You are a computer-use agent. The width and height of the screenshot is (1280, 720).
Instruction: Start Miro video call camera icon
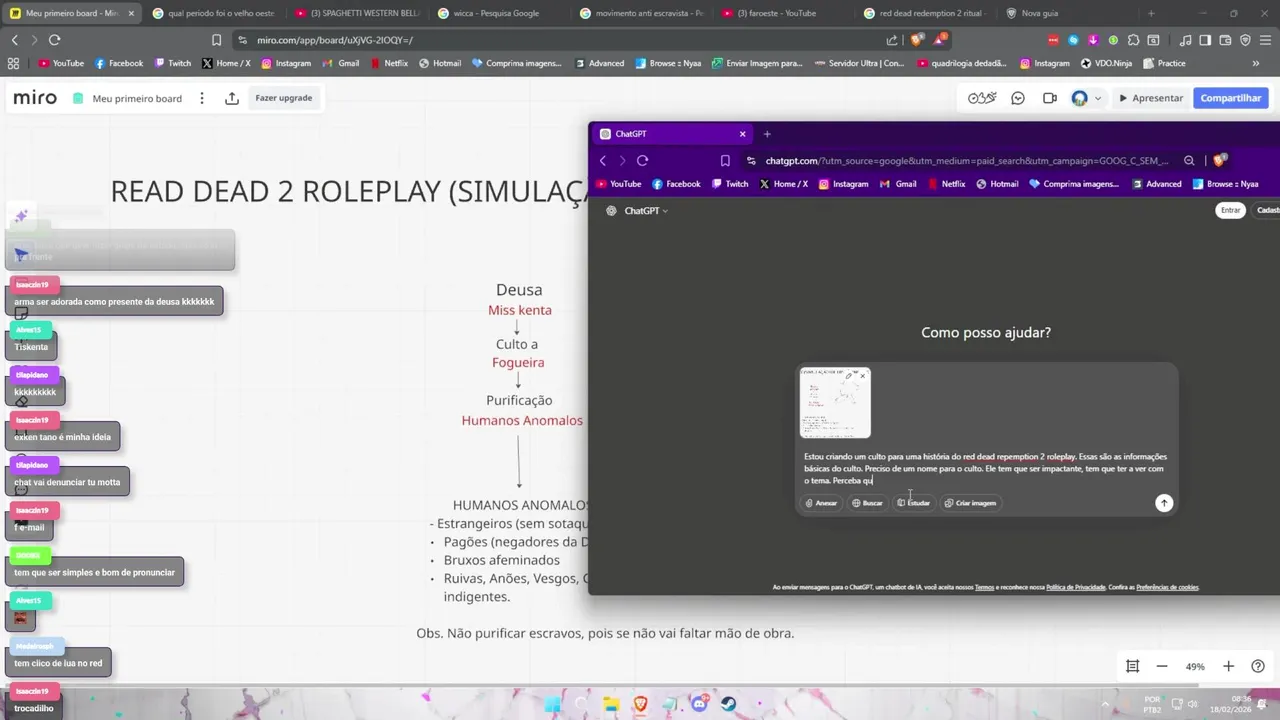[x=1049, y=98]
